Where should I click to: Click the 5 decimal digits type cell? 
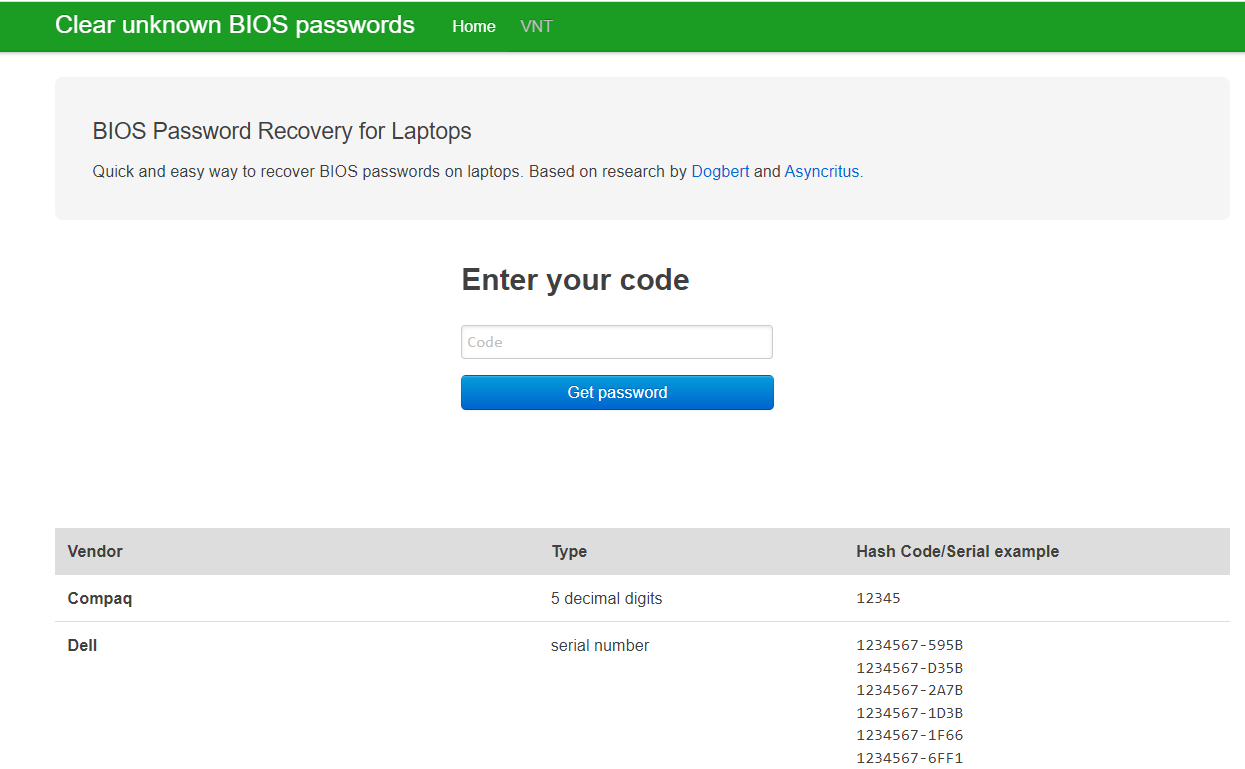point(606,598)
